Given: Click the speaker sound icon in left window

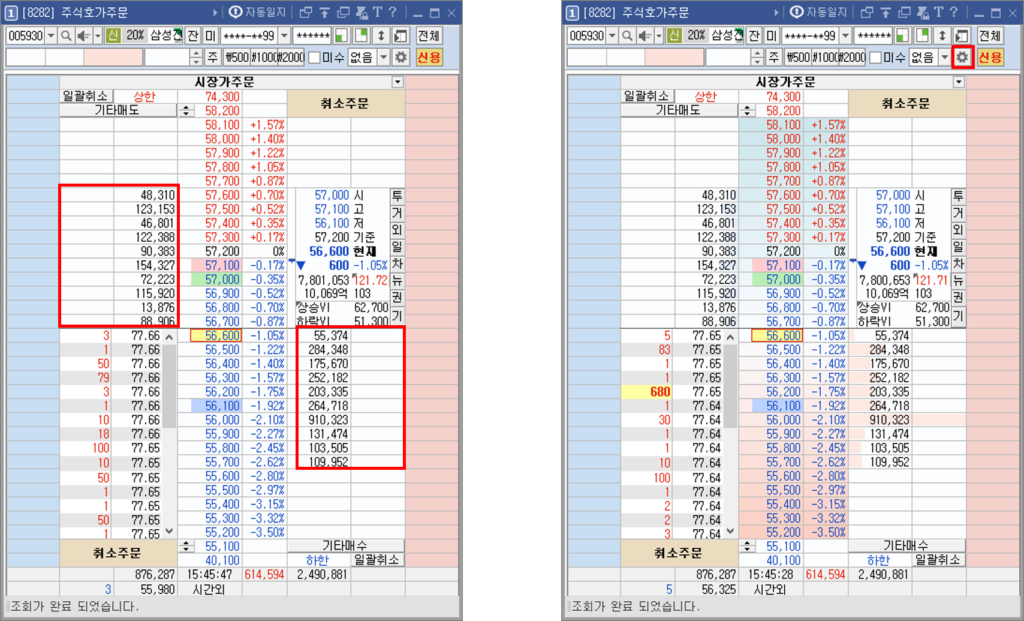Looking at the screenshot, I should (84, 35).
